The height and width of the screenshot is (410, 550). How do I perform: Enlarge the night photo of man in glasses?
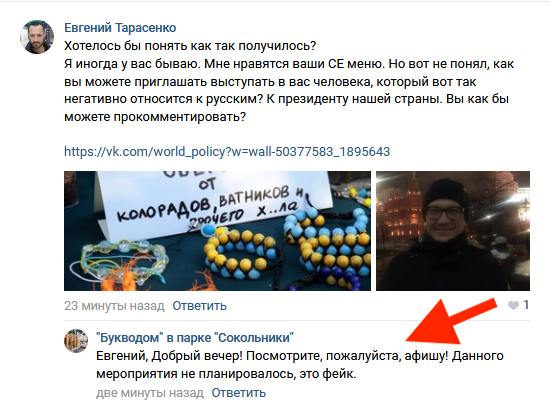[x=453, y=231]
